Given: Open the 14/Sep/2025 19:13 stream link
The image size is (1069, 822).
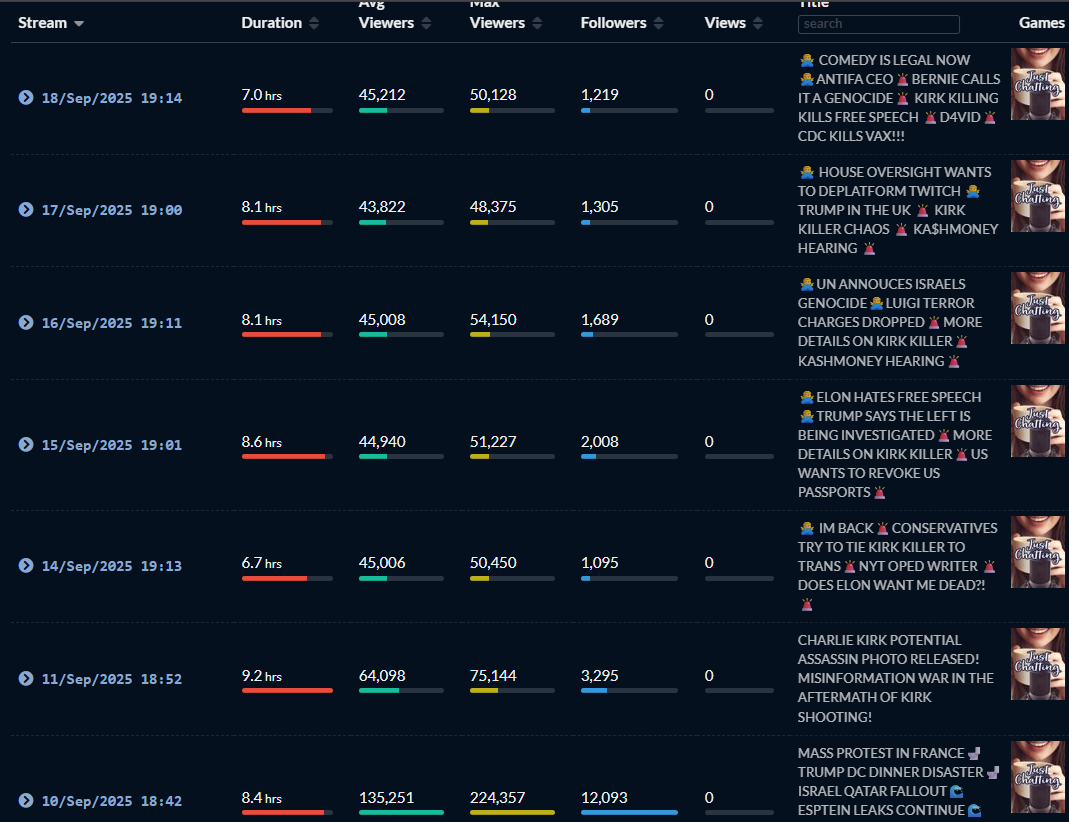Looking at the screenshot, I should 112,566.
